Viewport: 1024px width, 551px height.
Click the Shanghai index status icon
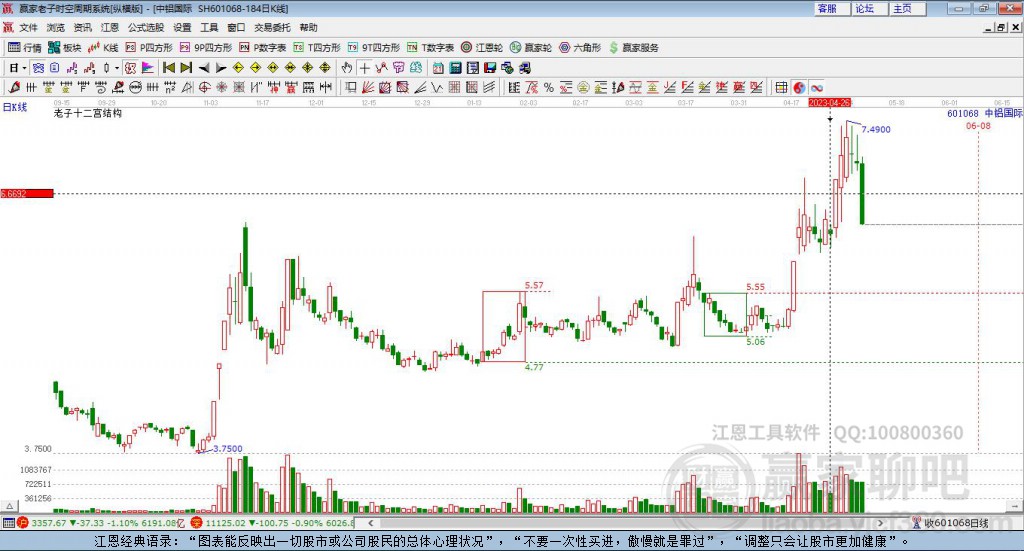pos(23,523)
